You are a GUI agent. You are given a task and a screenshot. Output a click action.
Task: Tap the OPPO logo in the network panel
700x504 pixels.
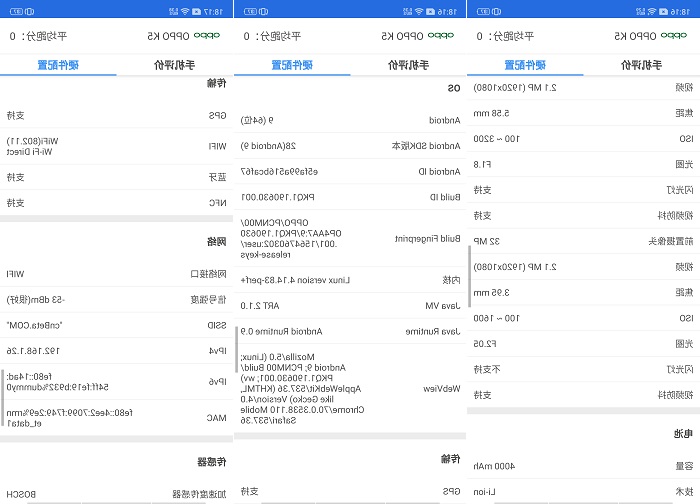click(207, 35)
